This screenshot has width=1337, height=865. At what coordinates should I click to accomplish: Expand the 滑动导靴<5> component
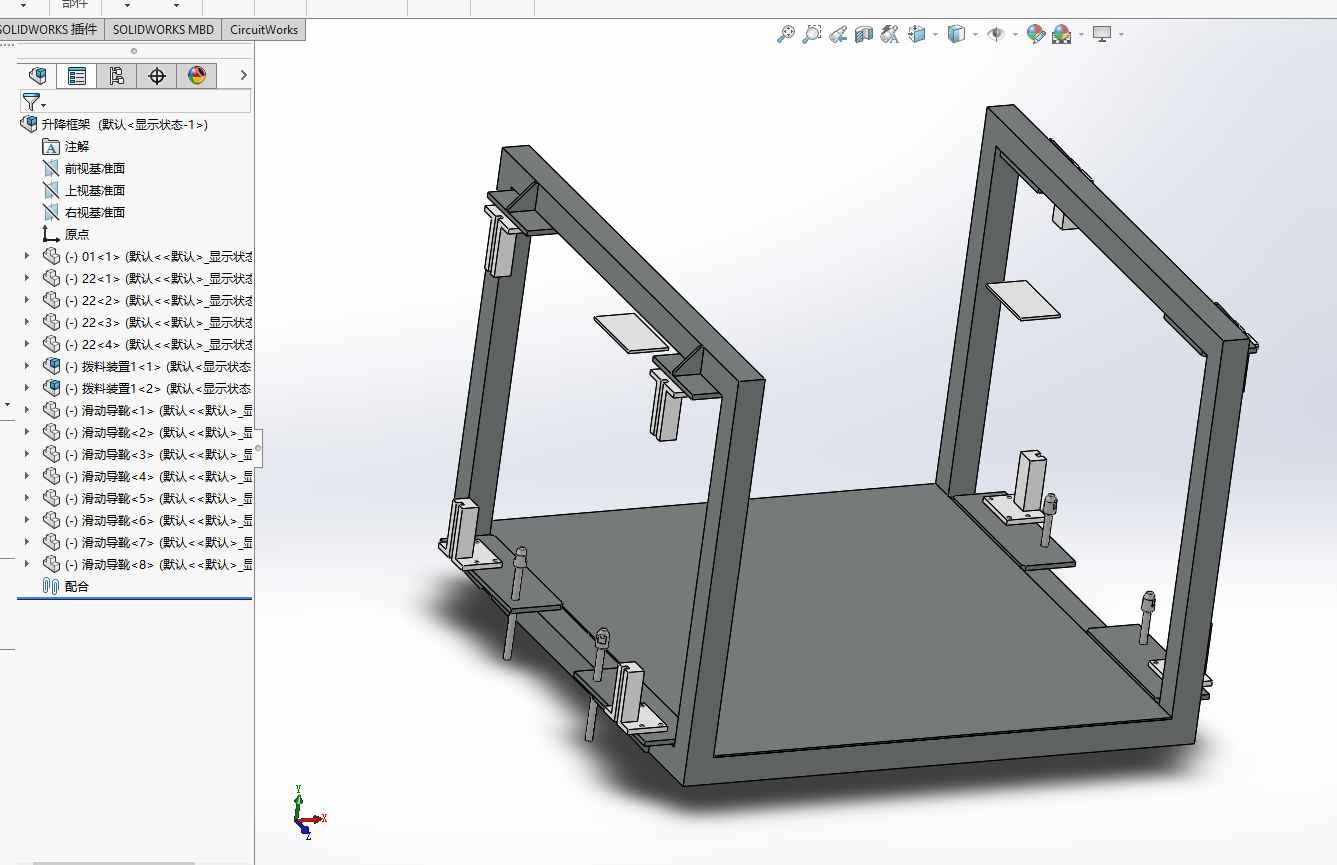coord(27,498)
